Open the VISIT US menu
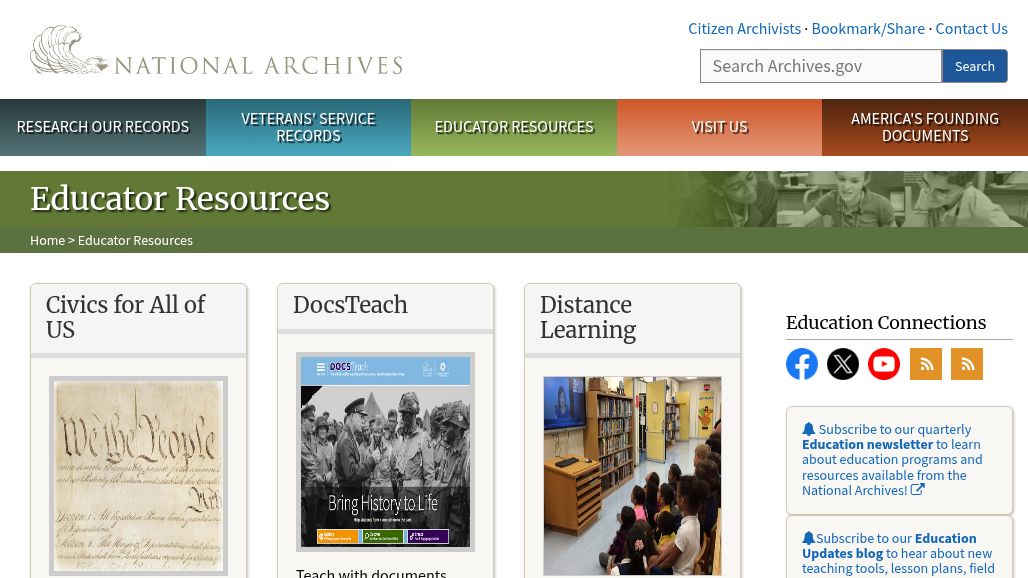Image resolution: width=1028 pixels, height=578 pixels. click(x=719, y=127)
